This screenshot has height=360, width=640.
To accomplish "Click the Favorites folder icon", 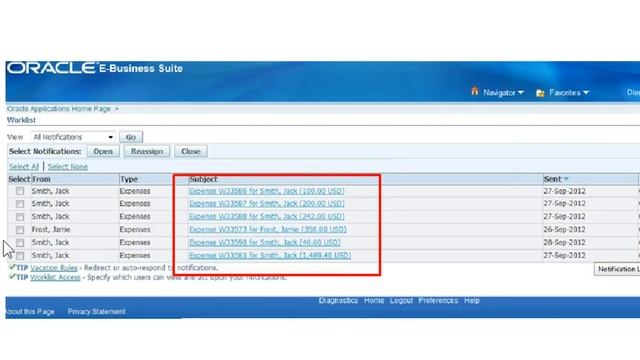I will point(540,93).
